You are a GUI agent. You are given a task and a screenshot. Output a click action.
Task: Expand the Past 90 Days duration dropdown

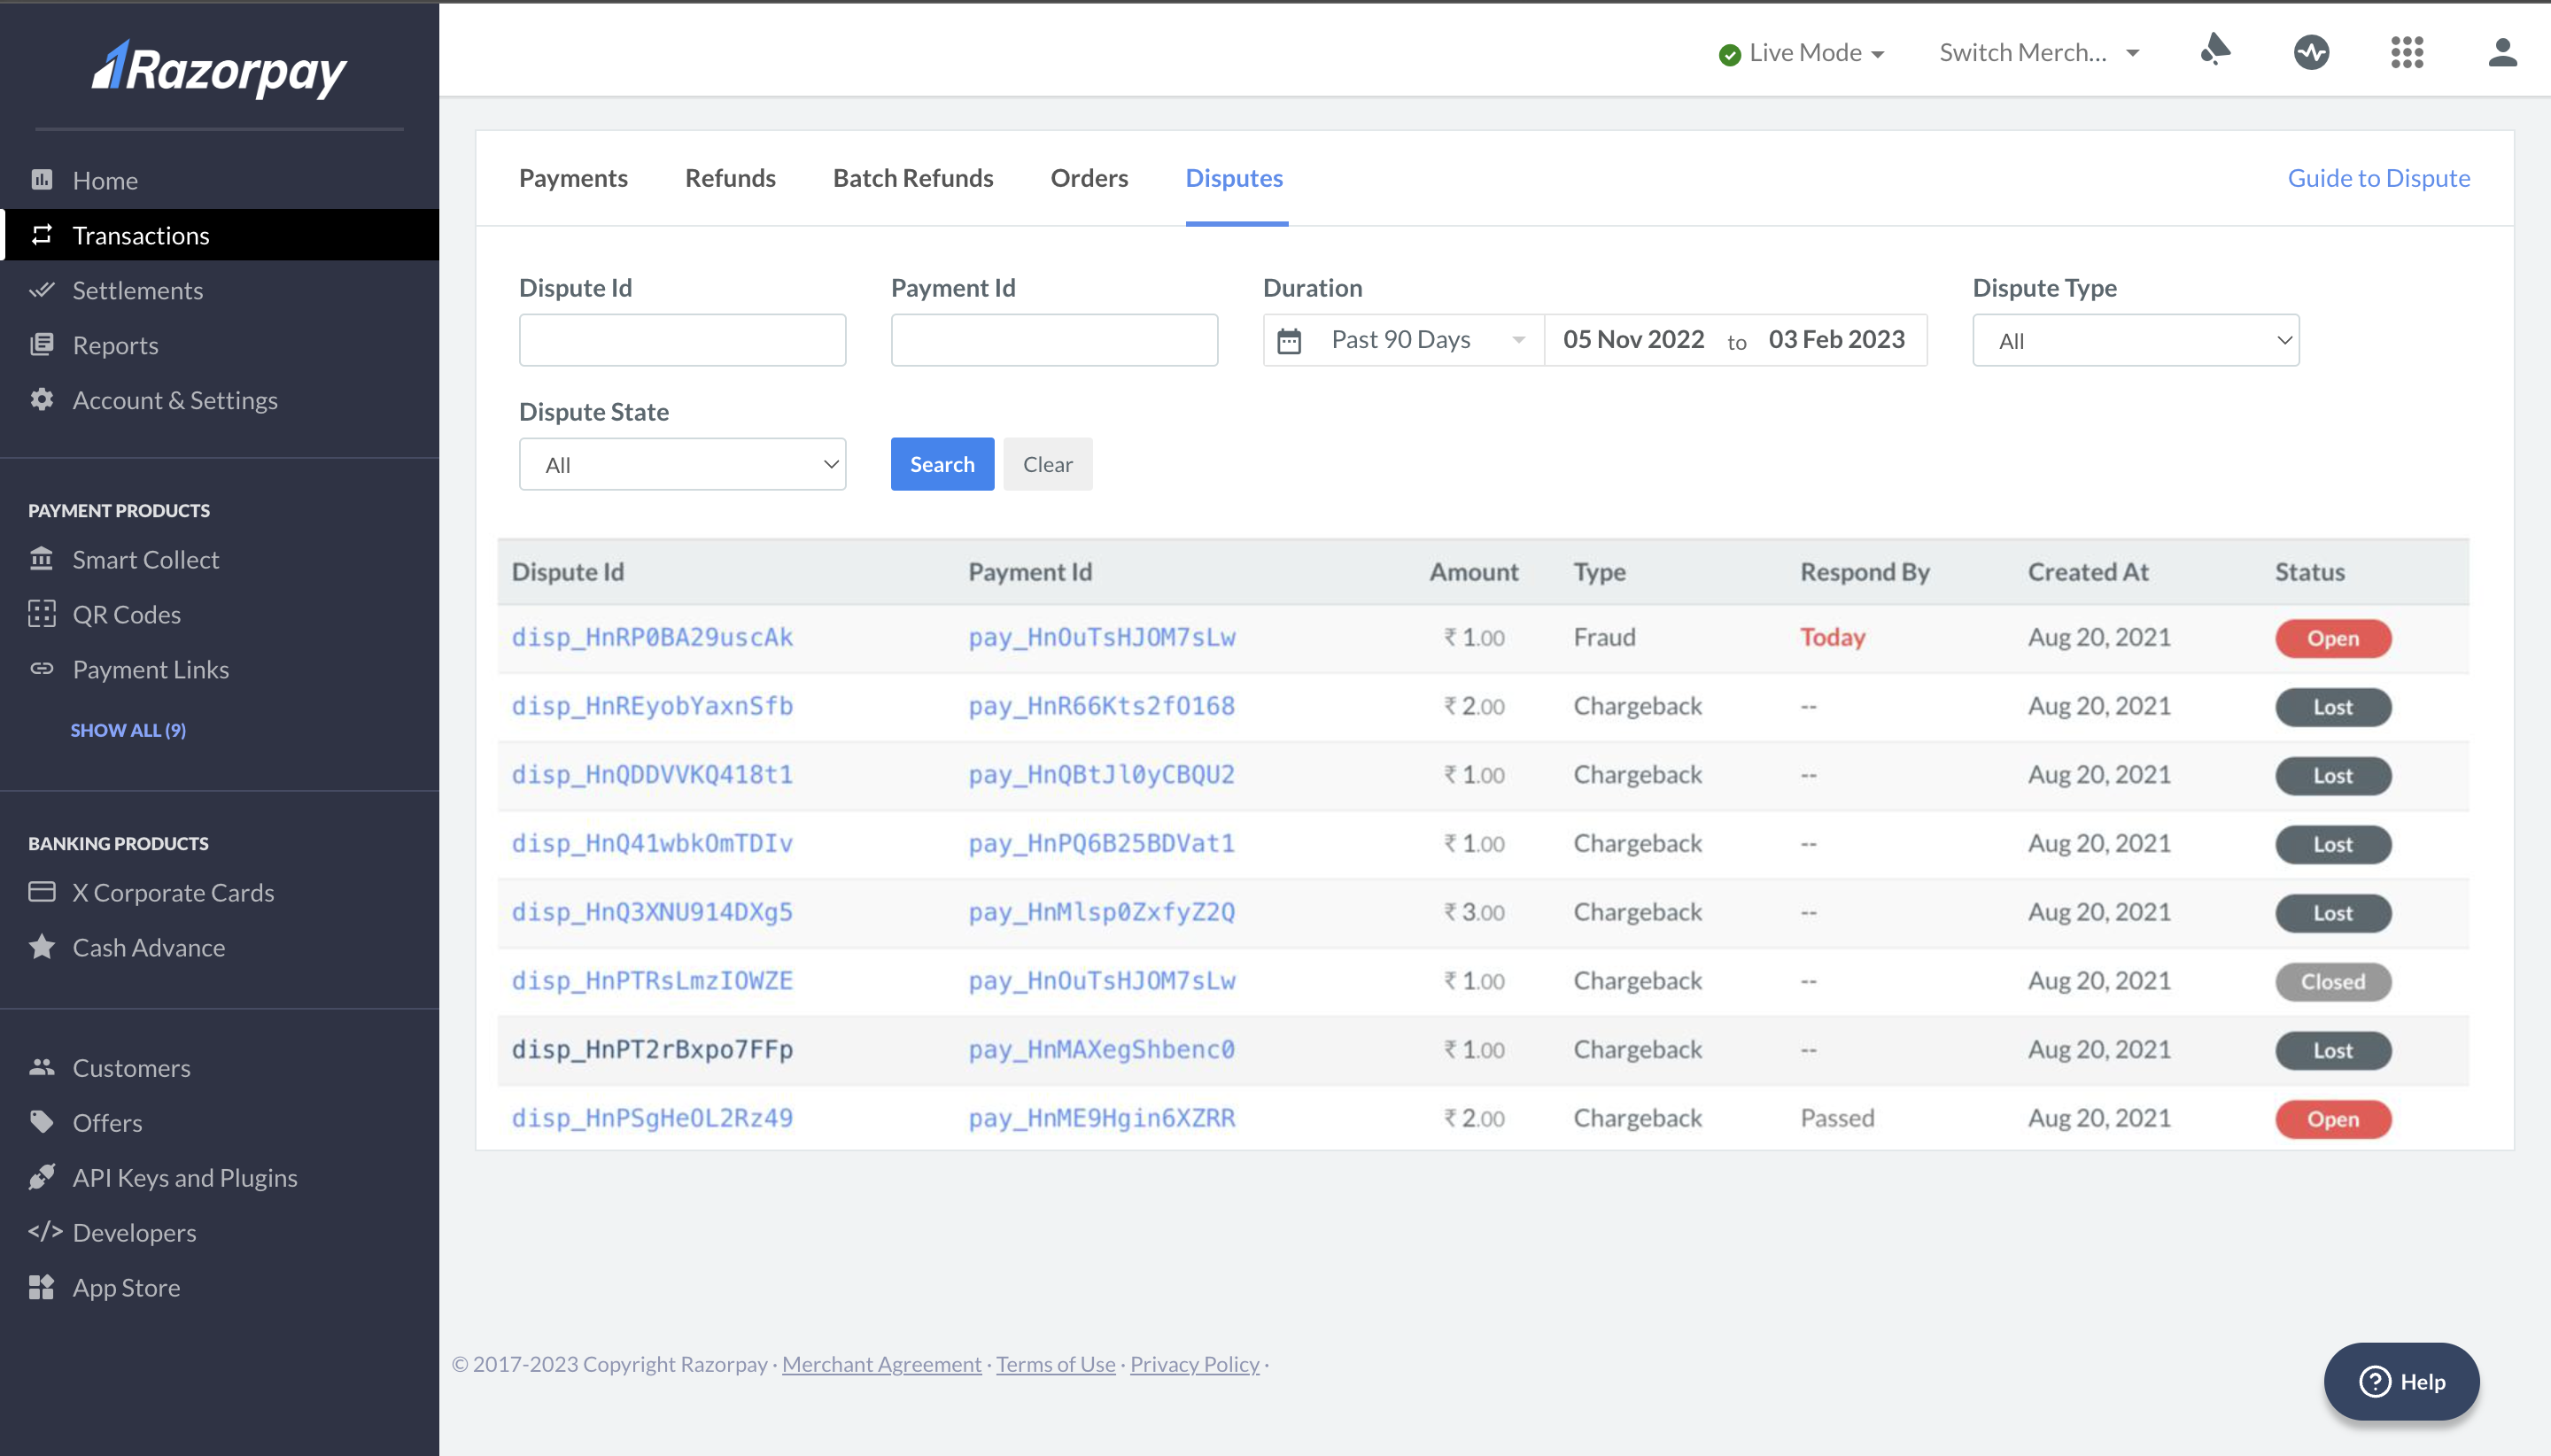click(1404, 339)
